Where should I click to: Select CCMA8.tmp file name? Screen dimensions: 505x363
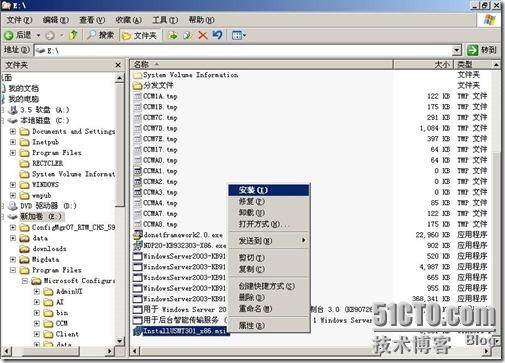[160, 224]
